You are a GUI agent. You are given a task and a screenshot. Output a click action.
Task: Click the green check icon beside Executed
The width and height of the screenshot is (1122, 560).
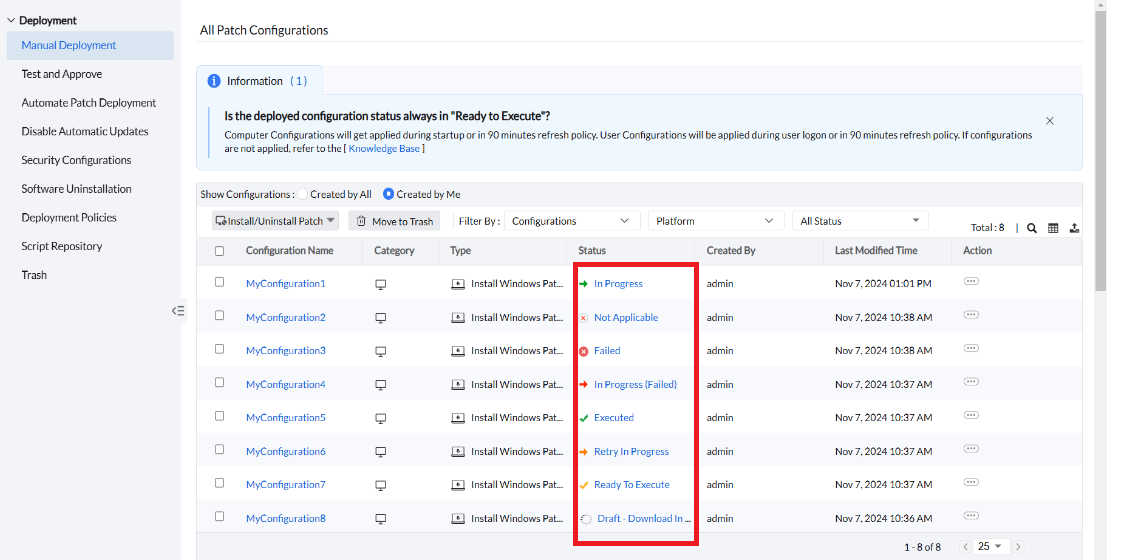coord(583,418)
